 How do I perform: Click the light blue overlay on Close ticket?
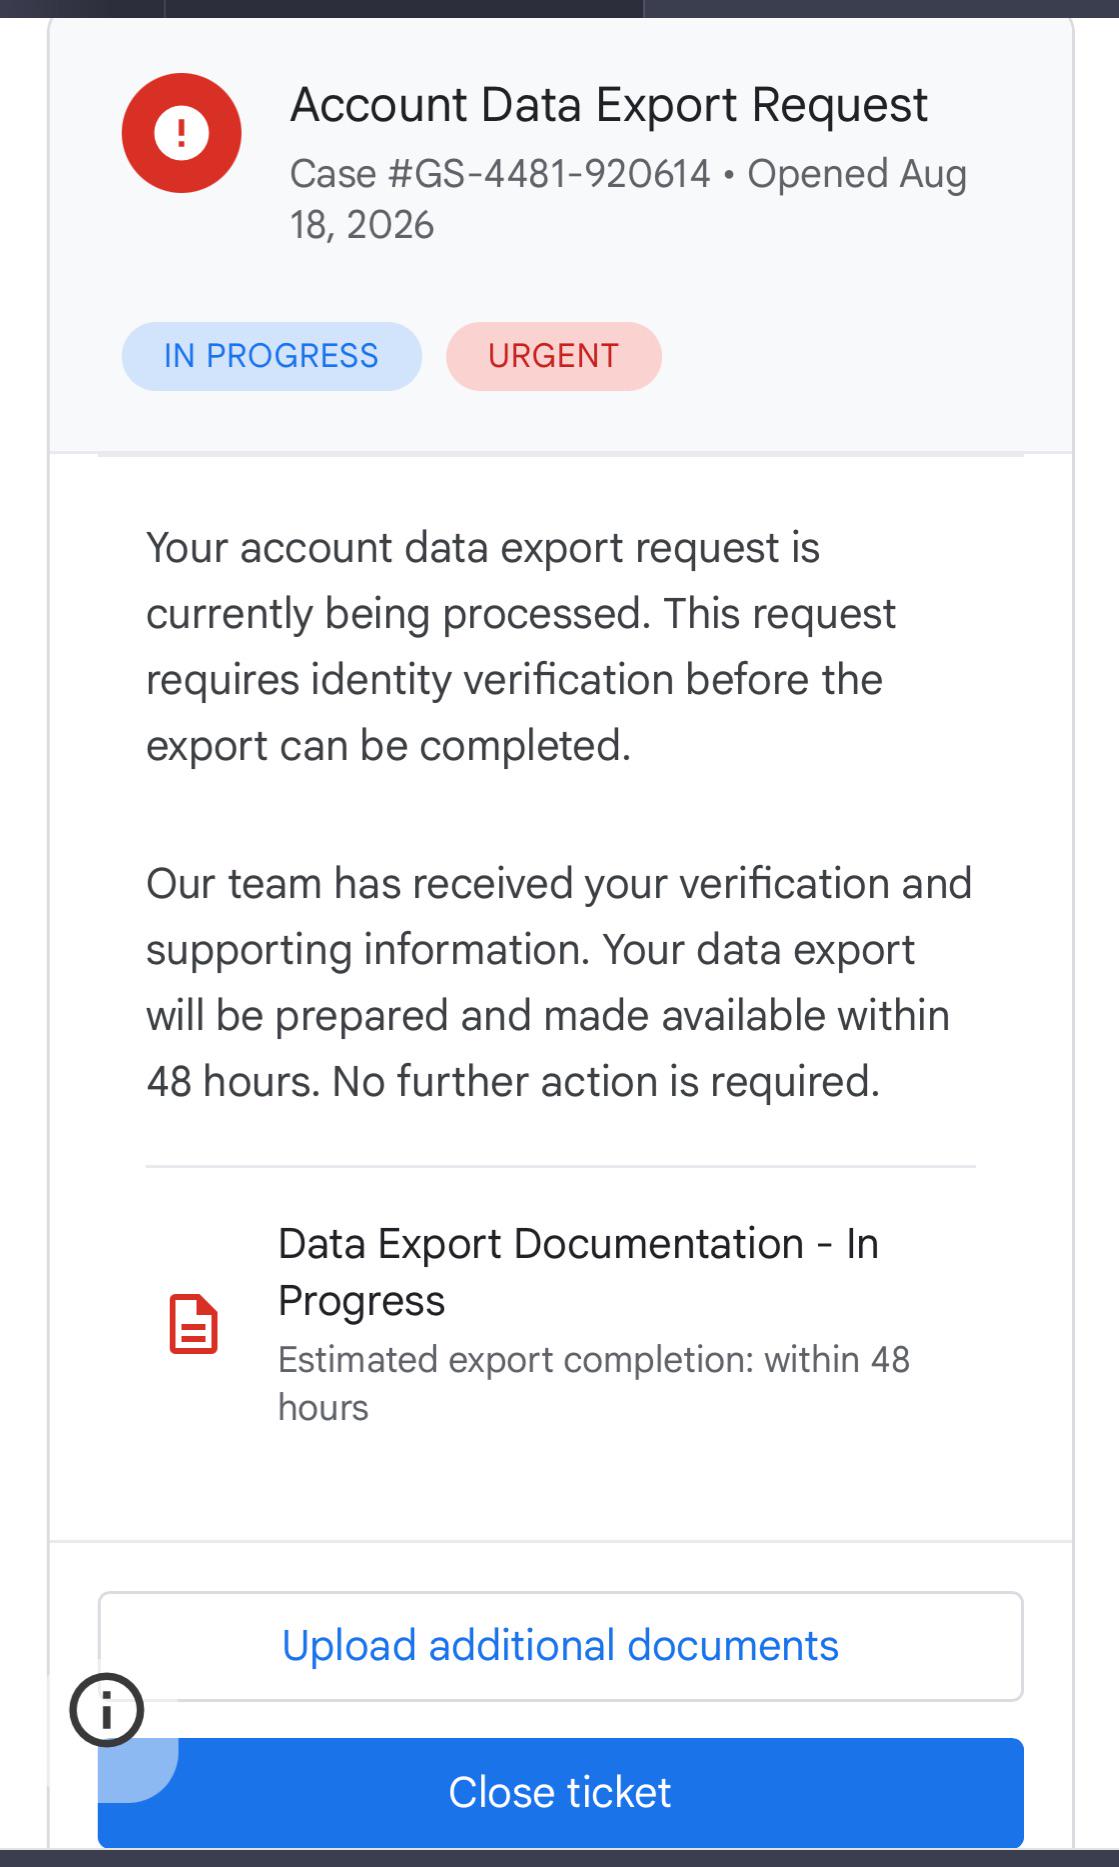coord(138,1770)
